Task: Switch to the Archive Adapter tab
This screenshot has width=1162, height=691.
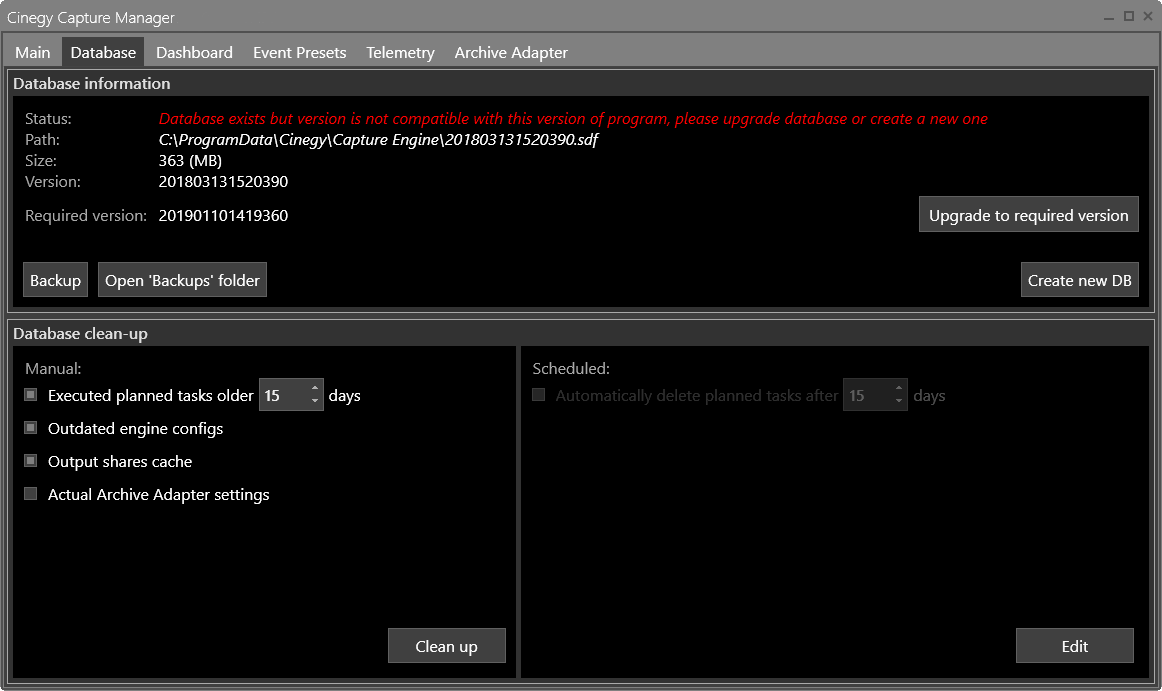Action: (511, 53)
